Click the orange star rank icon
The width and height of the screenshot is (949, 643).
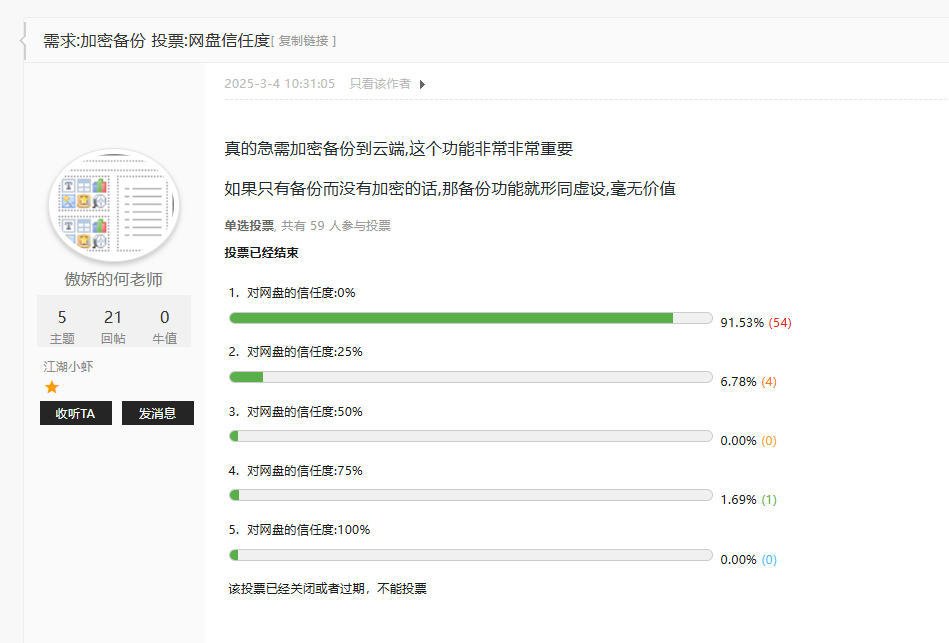point(51,387)
